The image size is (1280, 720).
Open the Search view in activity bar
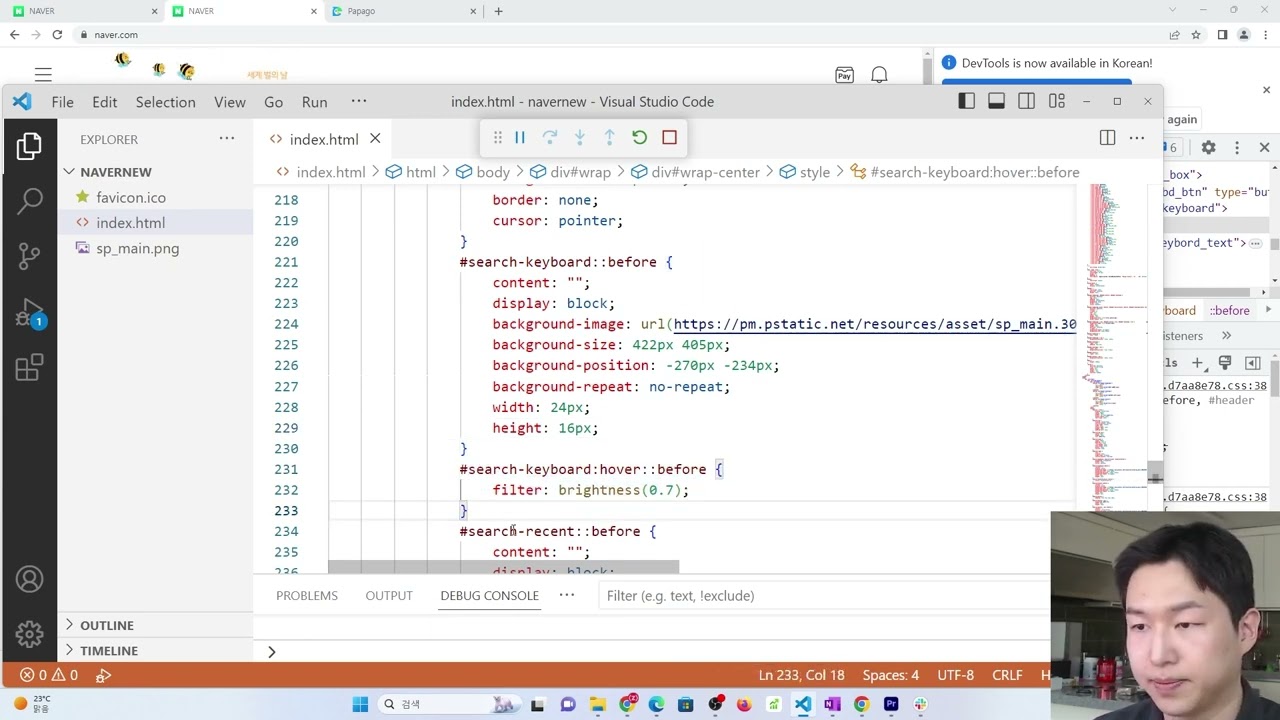click(30, 201)
